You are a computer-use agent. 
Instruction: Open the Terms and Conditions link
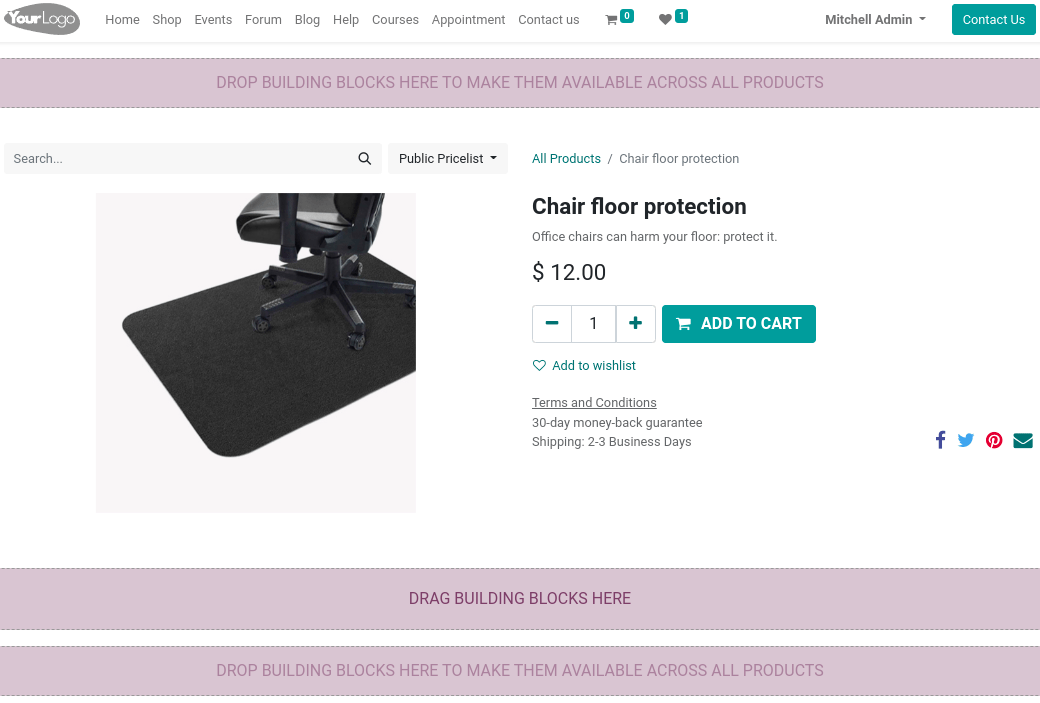click(x=594, y=402)
